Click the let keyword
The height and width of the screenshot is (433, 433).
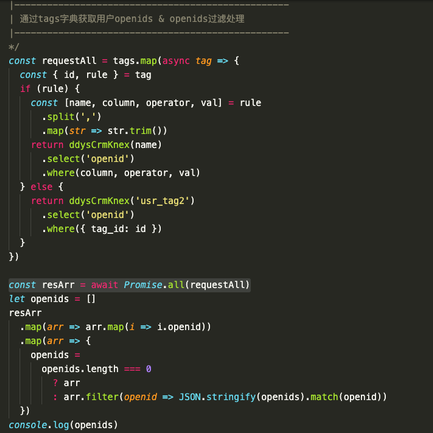(17, 299)
